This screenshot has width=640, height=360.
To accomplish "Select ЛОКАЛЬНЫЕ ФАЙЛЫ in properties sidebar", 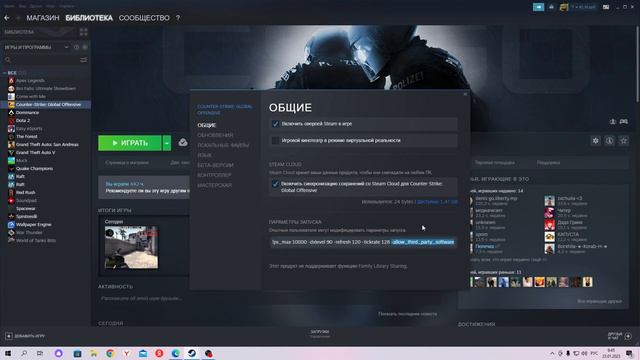I will (x=223, y=145).
